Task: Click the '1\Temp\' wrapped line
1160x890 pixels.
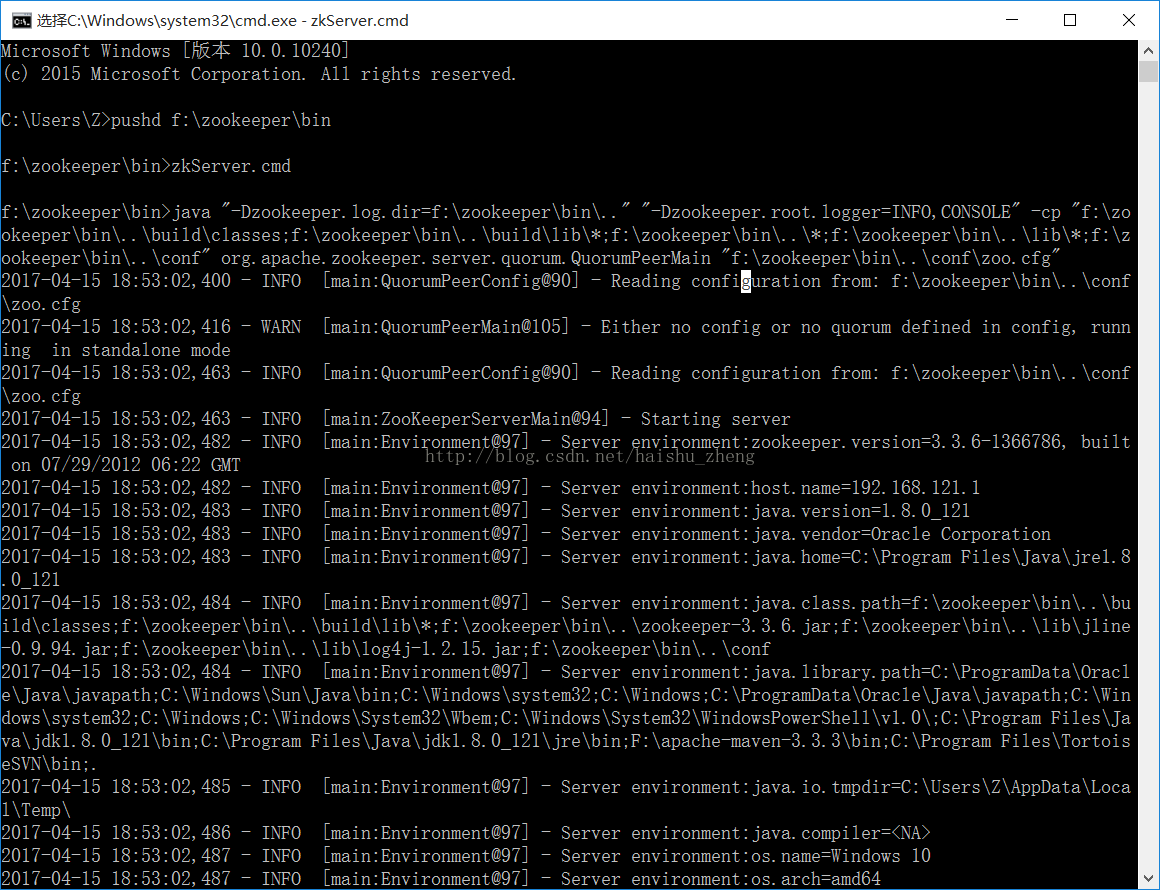Action: pos(36,809)
